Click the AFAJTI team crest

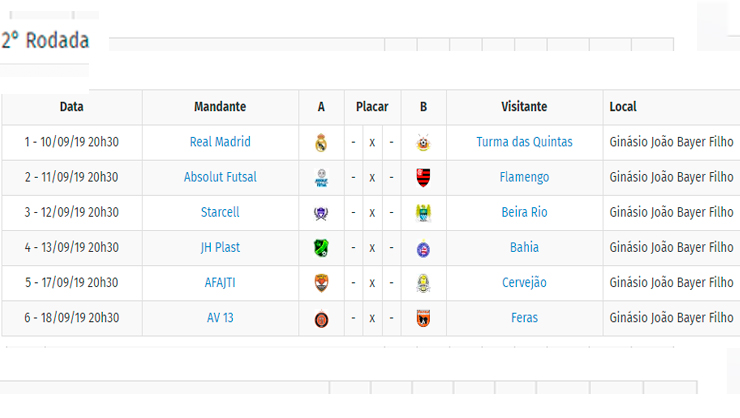pyautogui.click(x=321, y=283)
